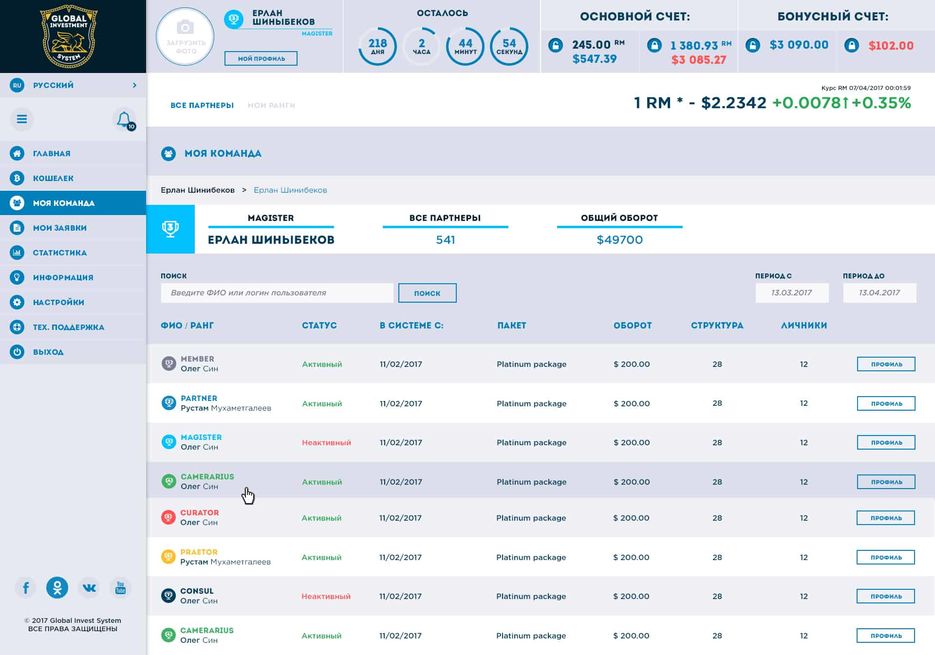Open profile for CONSUL Олег Син
Image resolution: width=935 pixels, height=655 pixels.
[886, 596]
